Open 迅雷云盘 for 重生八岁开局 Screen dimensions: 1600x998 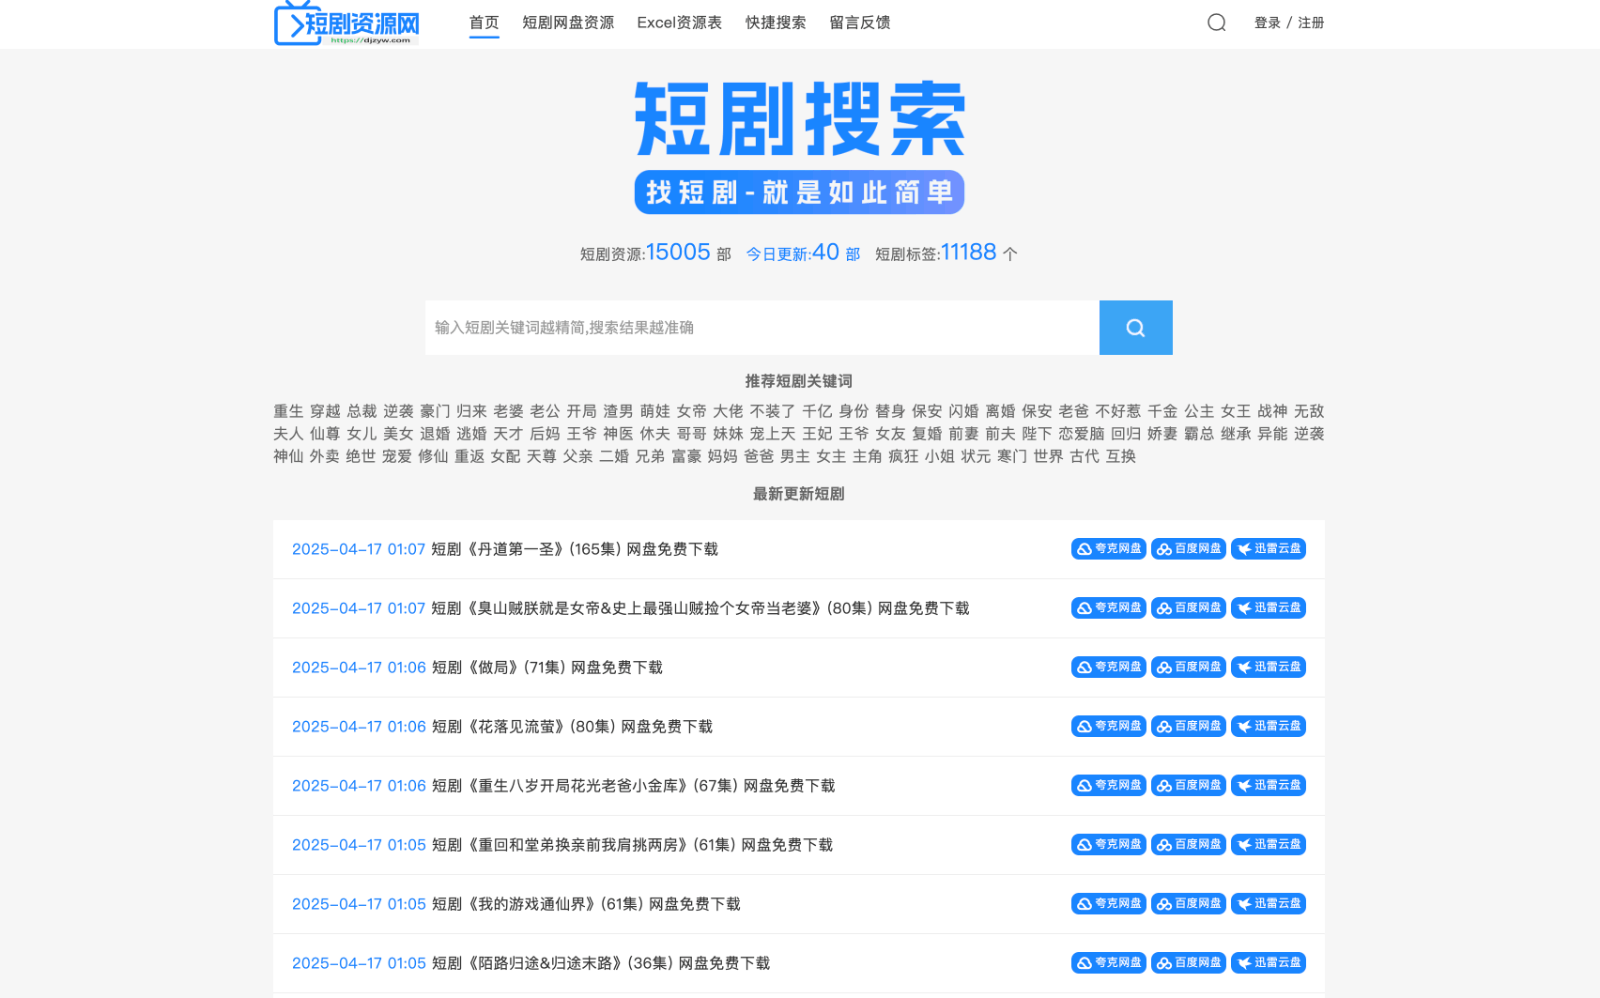(x=1268, y=785)
